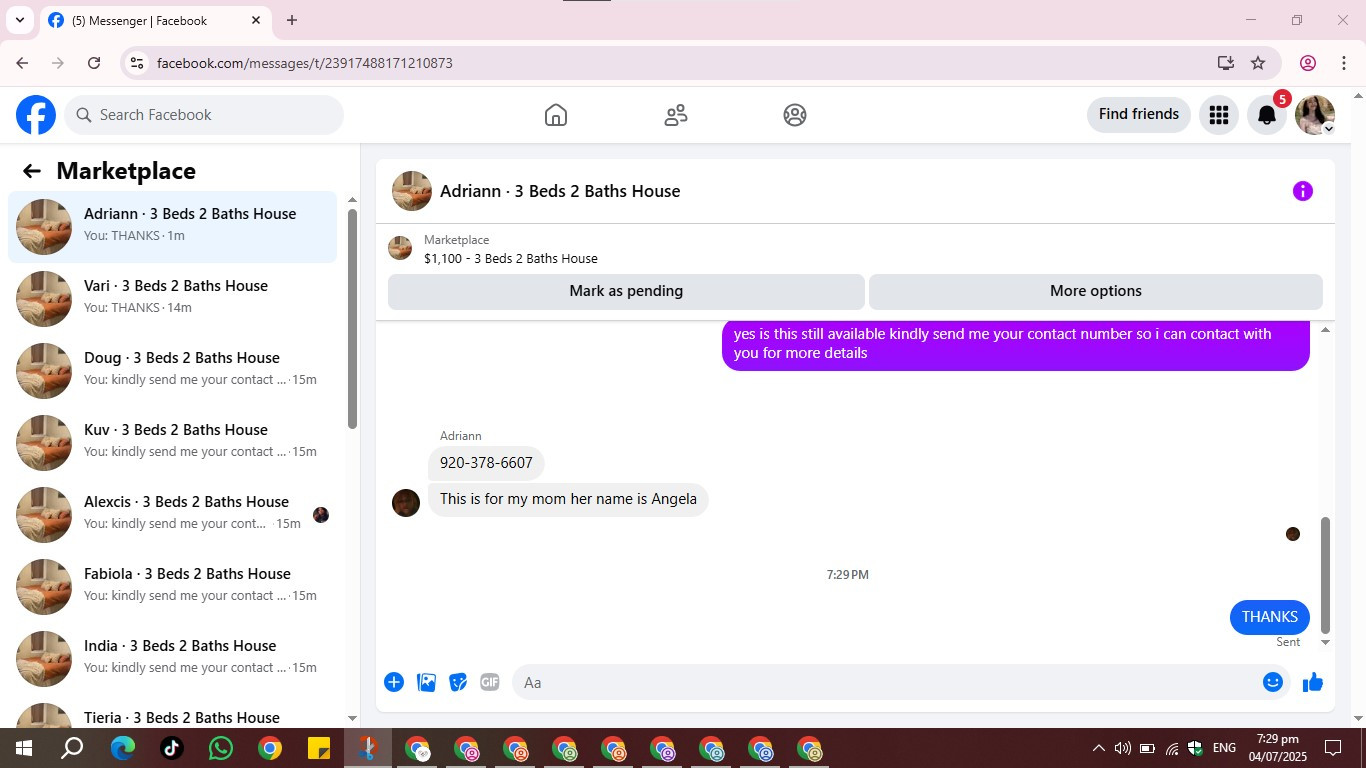Go back using the Marketplace arrow
This screenshot has height=768, width=1366.
coord(32,171)
